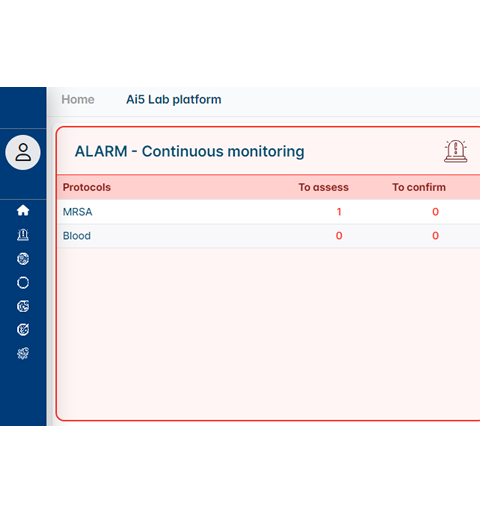Open the settings gear icon in sidebar
480x532 pixels.
coord(23,353)
